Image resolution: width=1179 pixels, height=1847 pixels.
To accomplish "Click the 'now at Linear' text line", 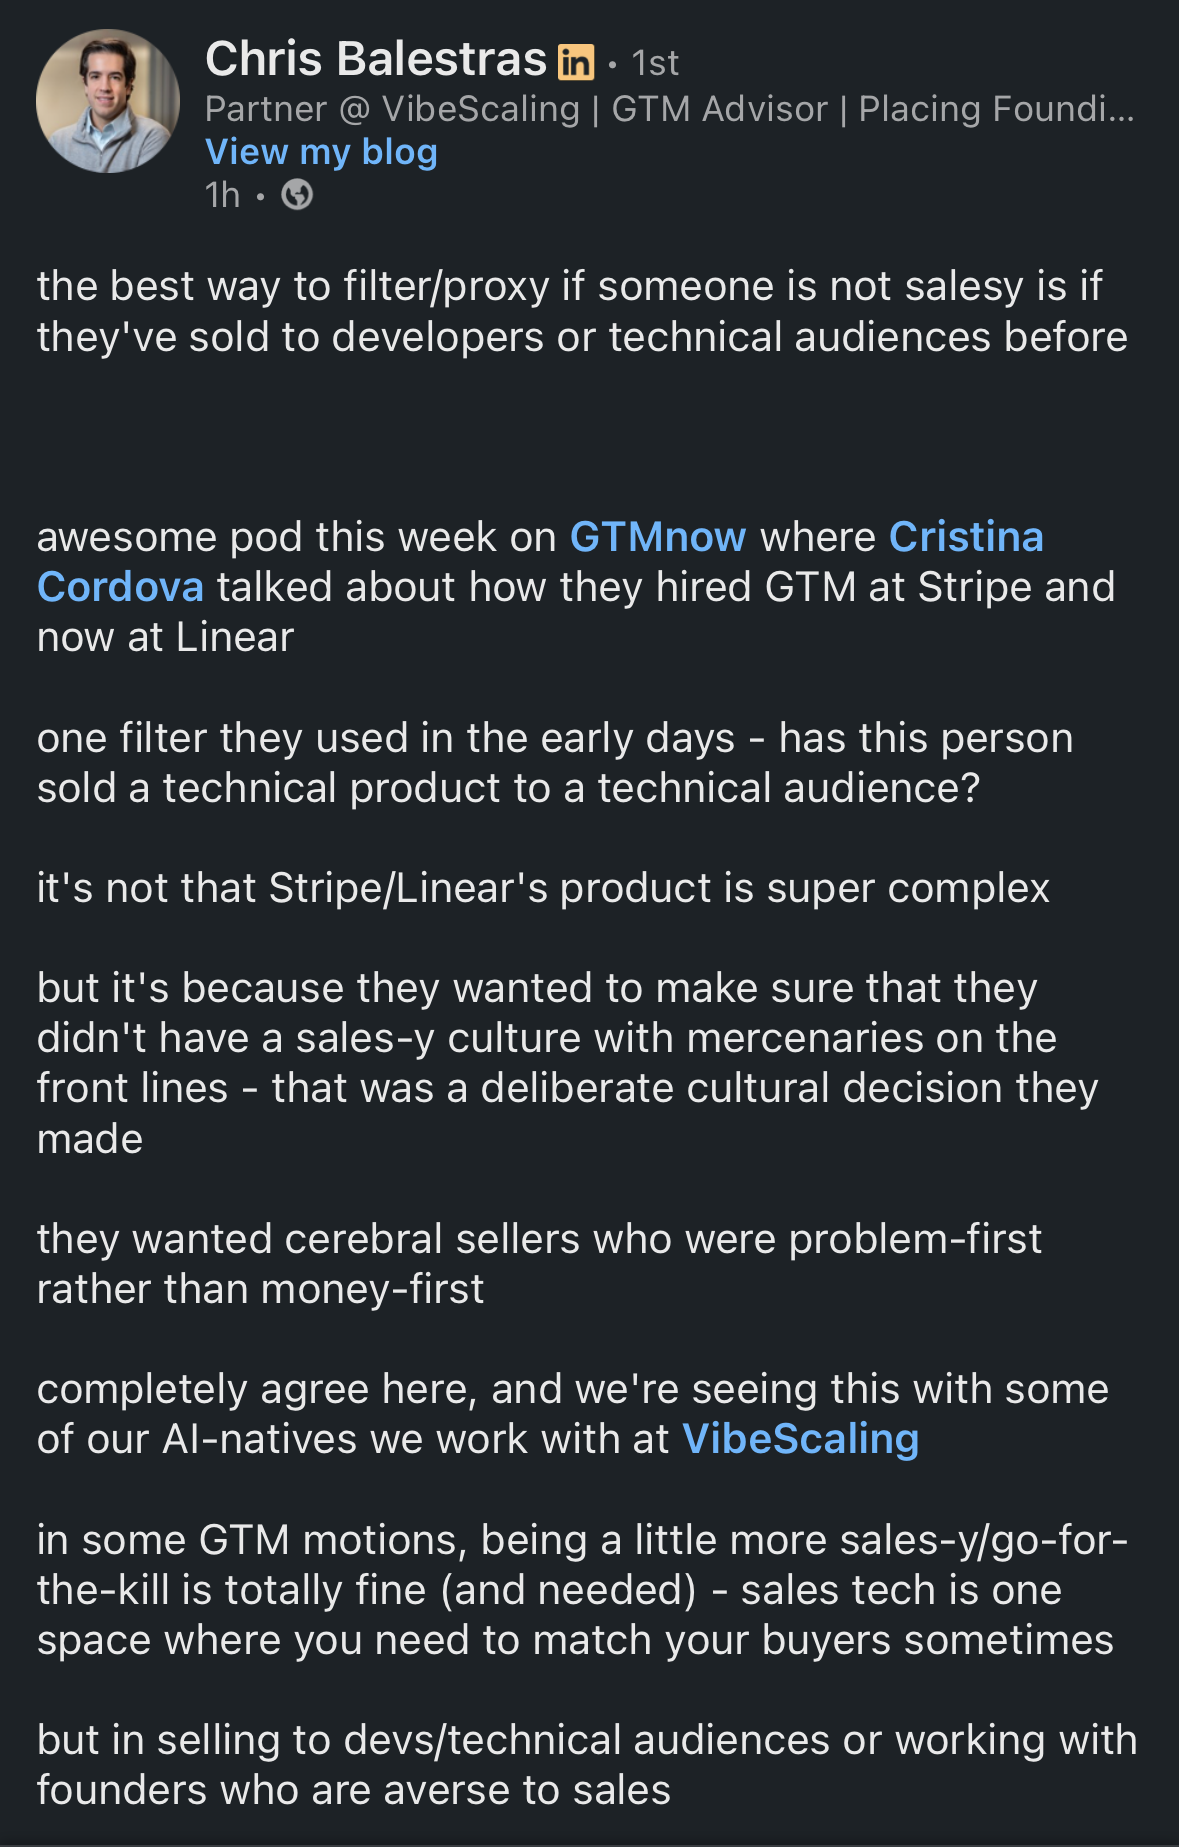I will click(165, 637).
